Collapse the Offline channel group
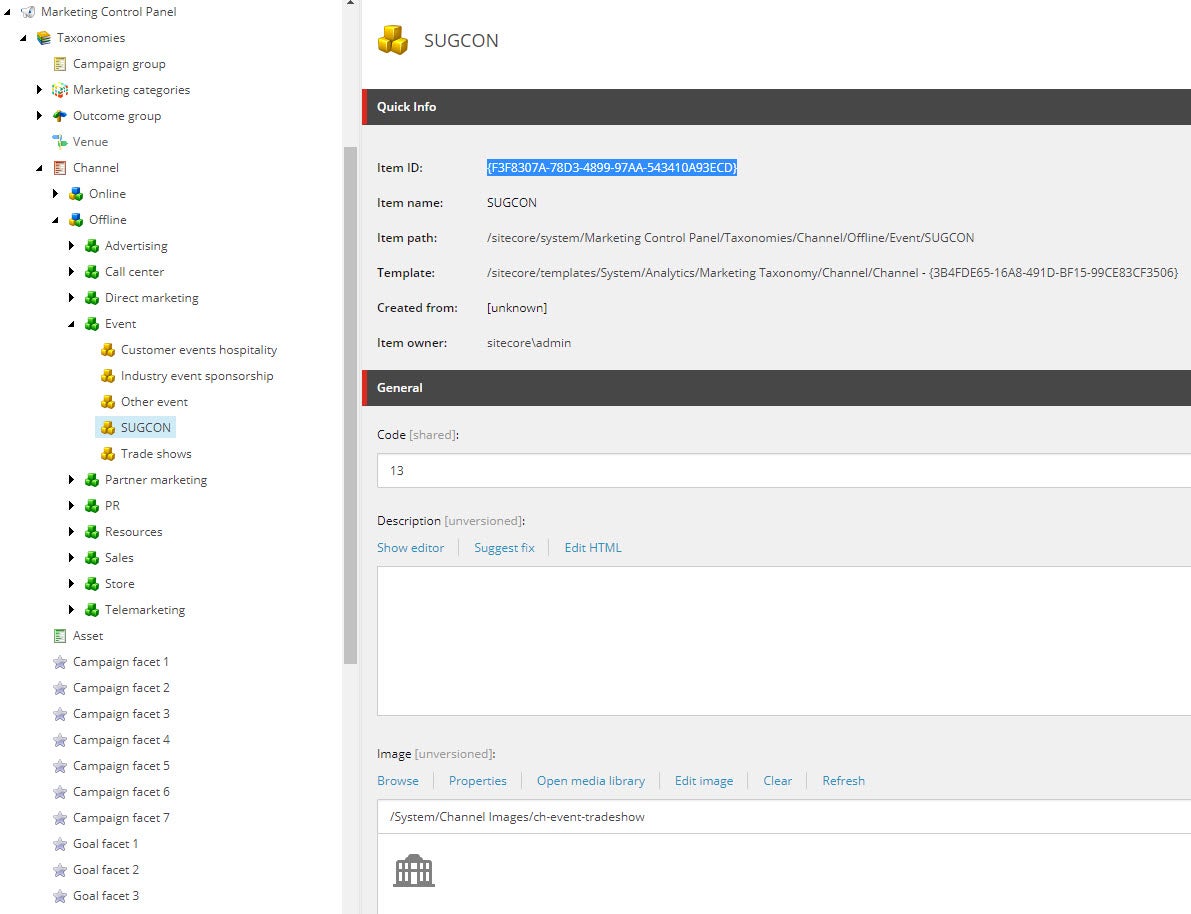The image size is (1191, 914). pos(56,219)
